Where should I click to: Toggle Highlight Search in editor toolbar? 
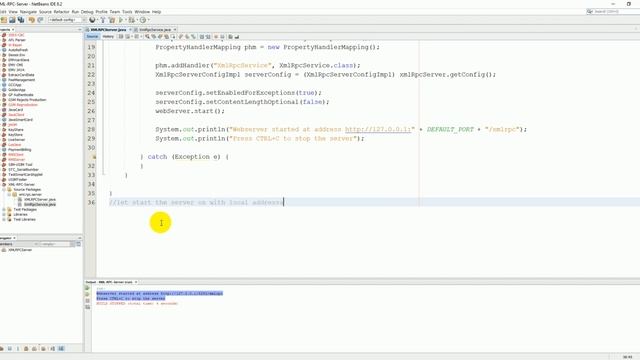pos(166,37)
